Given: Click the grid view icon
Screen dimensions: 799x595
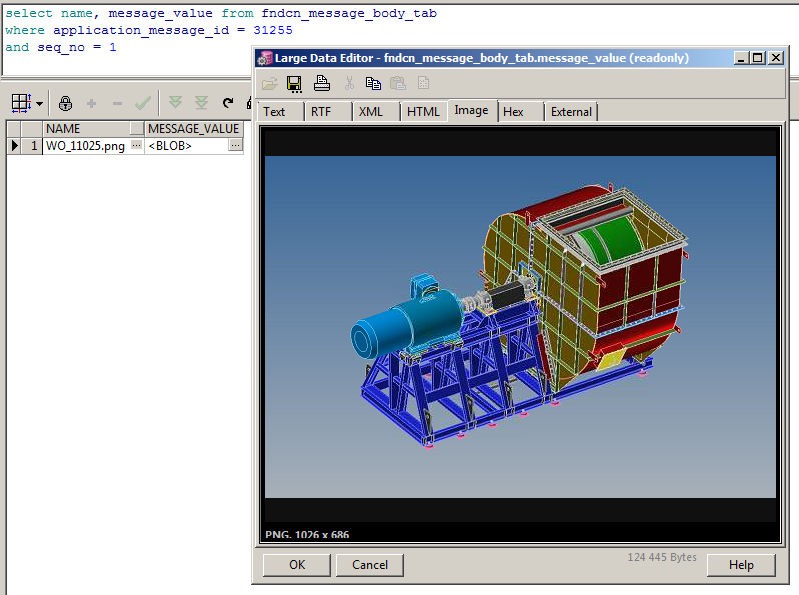Looking at the screenshot, I should point(21,103).
